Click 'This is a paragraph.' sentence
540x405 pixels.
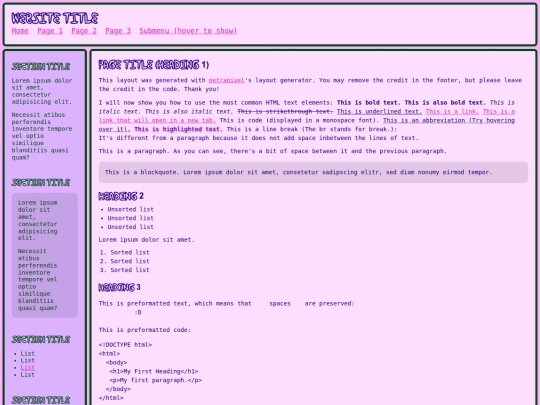(134, 151)
